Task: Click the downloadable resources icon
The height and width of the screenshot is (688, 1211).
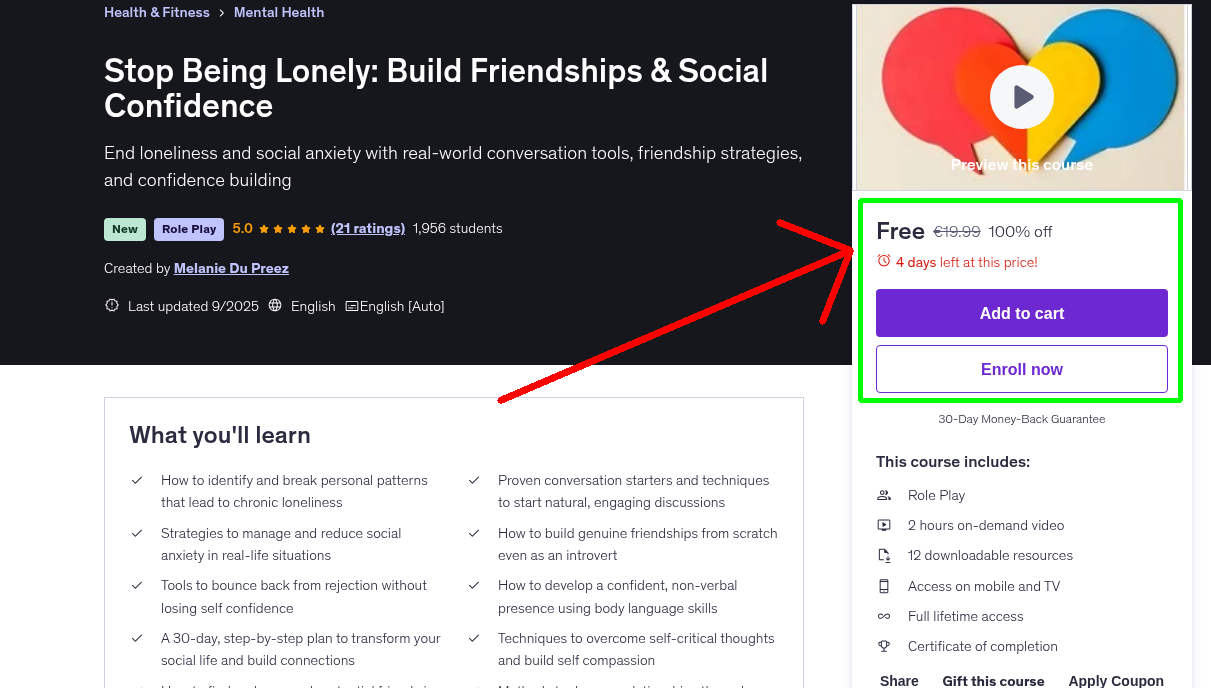Action: click(x=884, y=555)
